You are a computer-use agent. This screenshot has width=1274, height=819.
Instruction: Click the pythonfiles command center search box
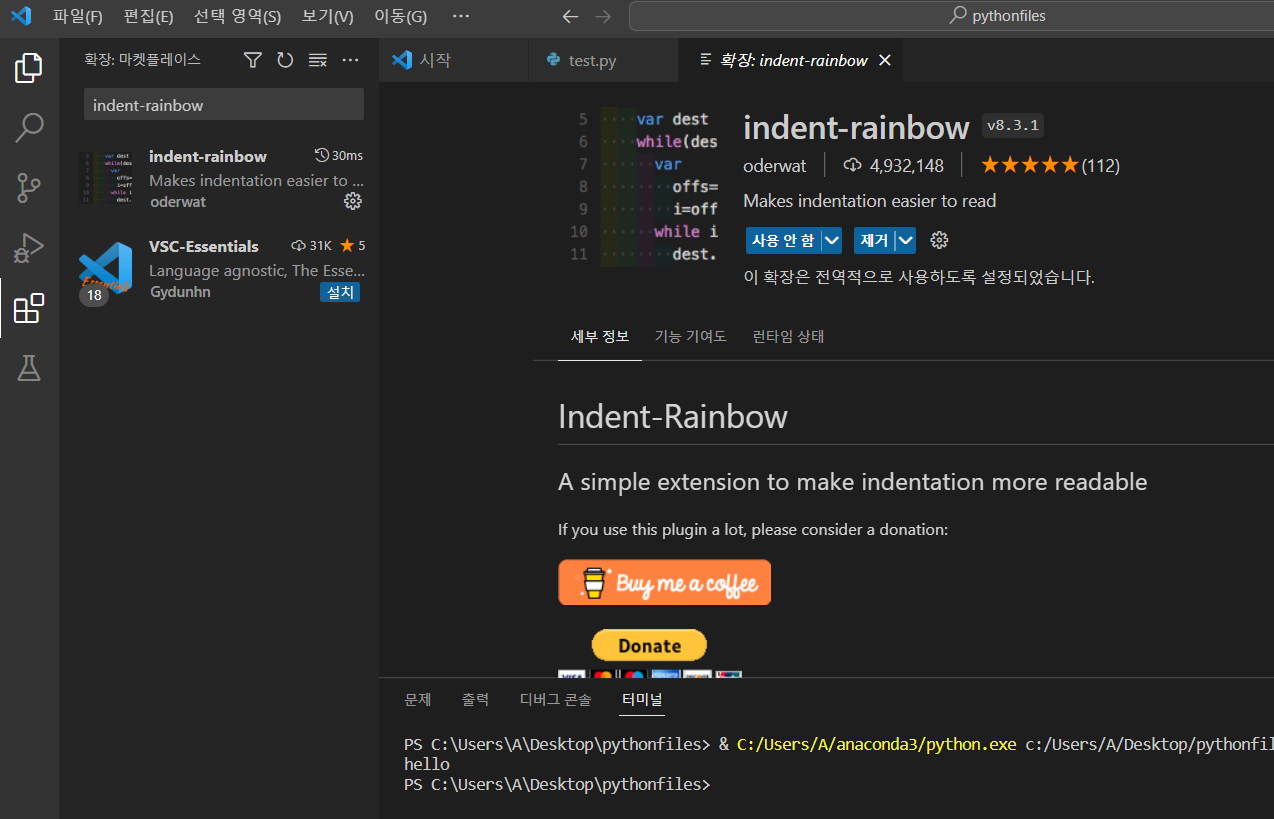tap(950, 16)
